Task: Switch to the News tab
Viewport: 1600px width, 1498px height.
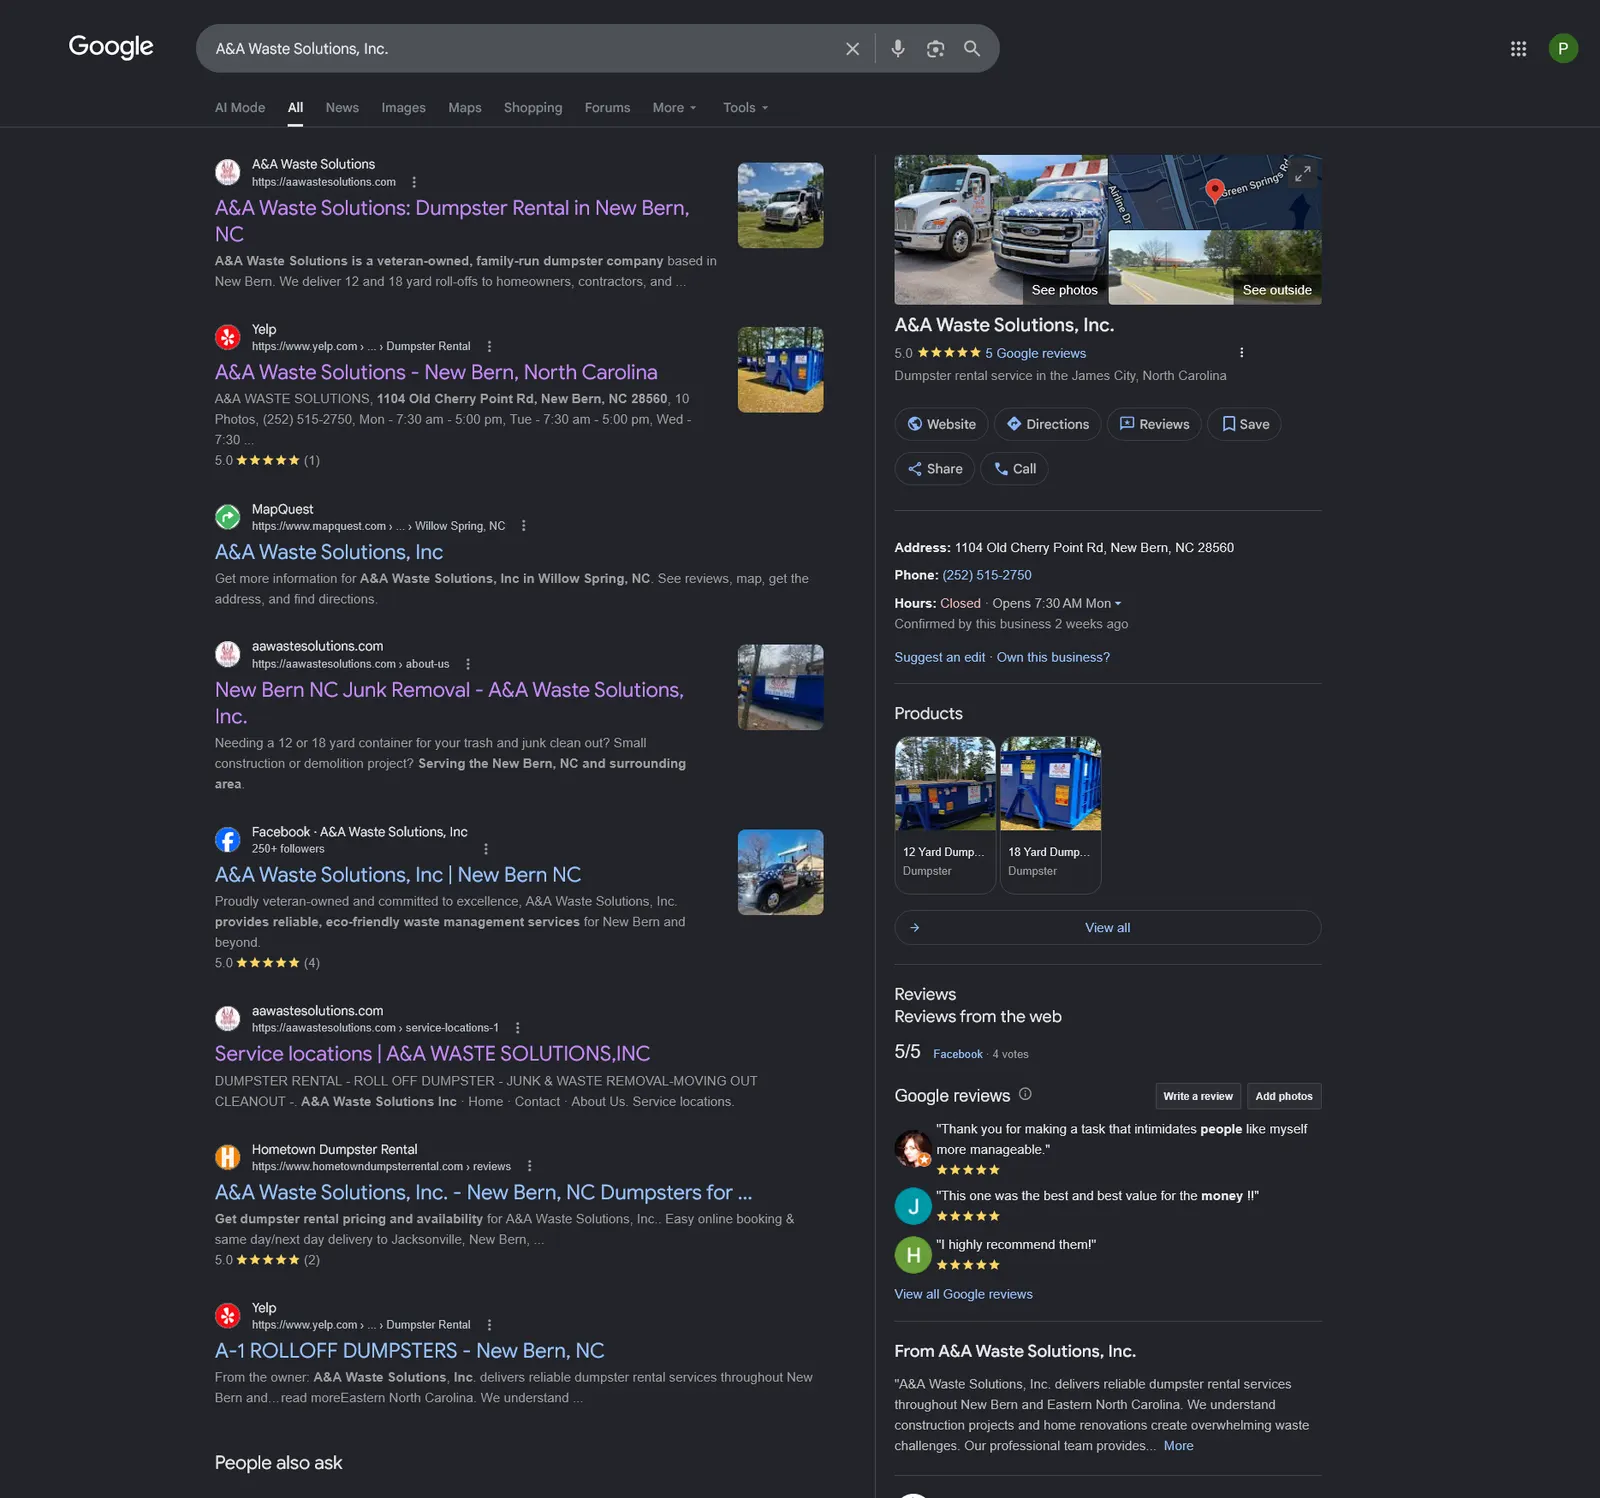Action: pyautogui.click(x=342, y=108)
